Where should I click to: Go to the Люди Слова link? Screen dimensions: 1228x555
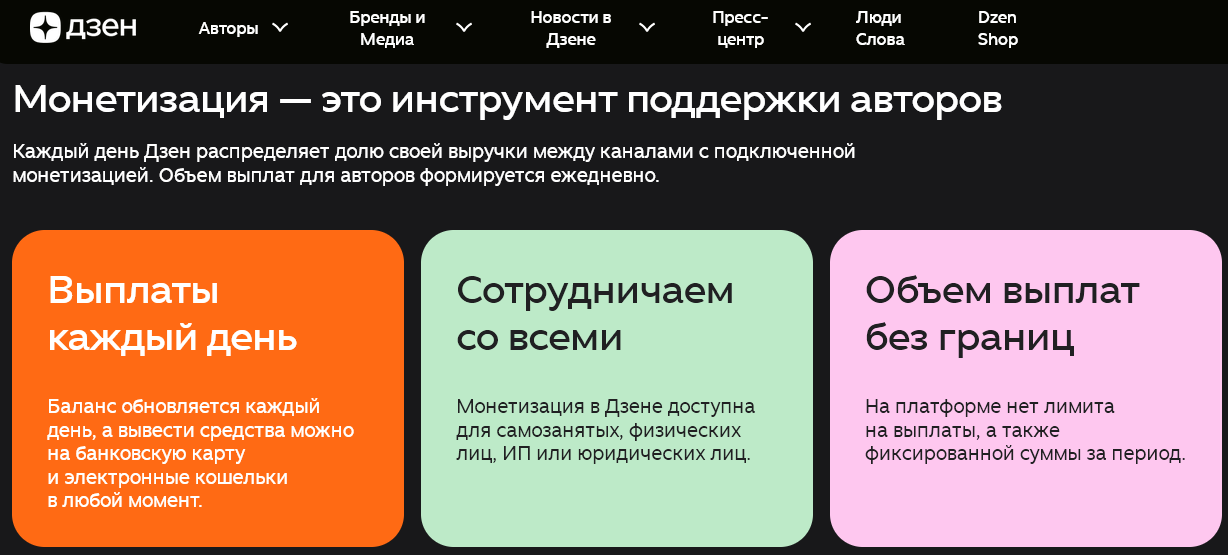point(880,28)
